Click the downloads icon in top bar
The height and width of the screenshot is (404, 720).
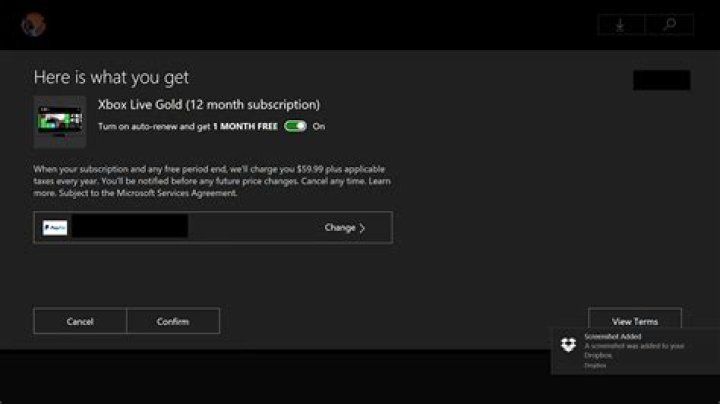pos(621,25)
